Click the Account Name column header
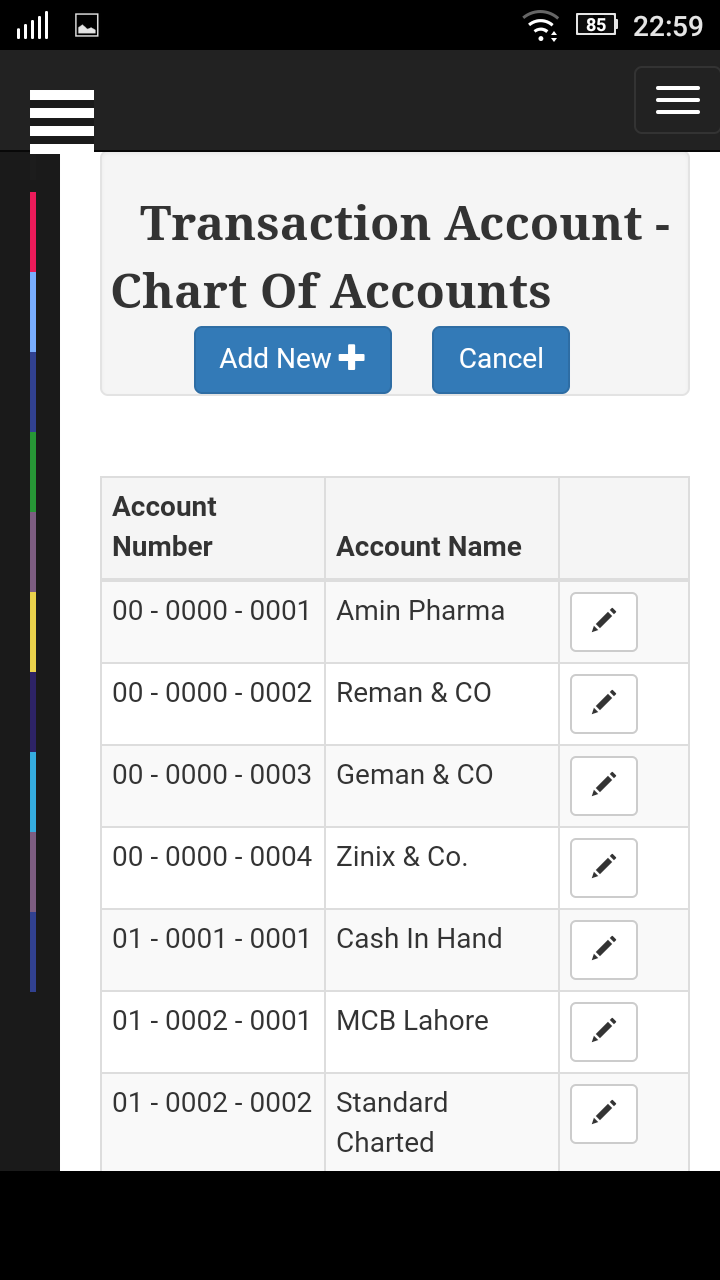Screen dimensions: 720x1280 429,547
